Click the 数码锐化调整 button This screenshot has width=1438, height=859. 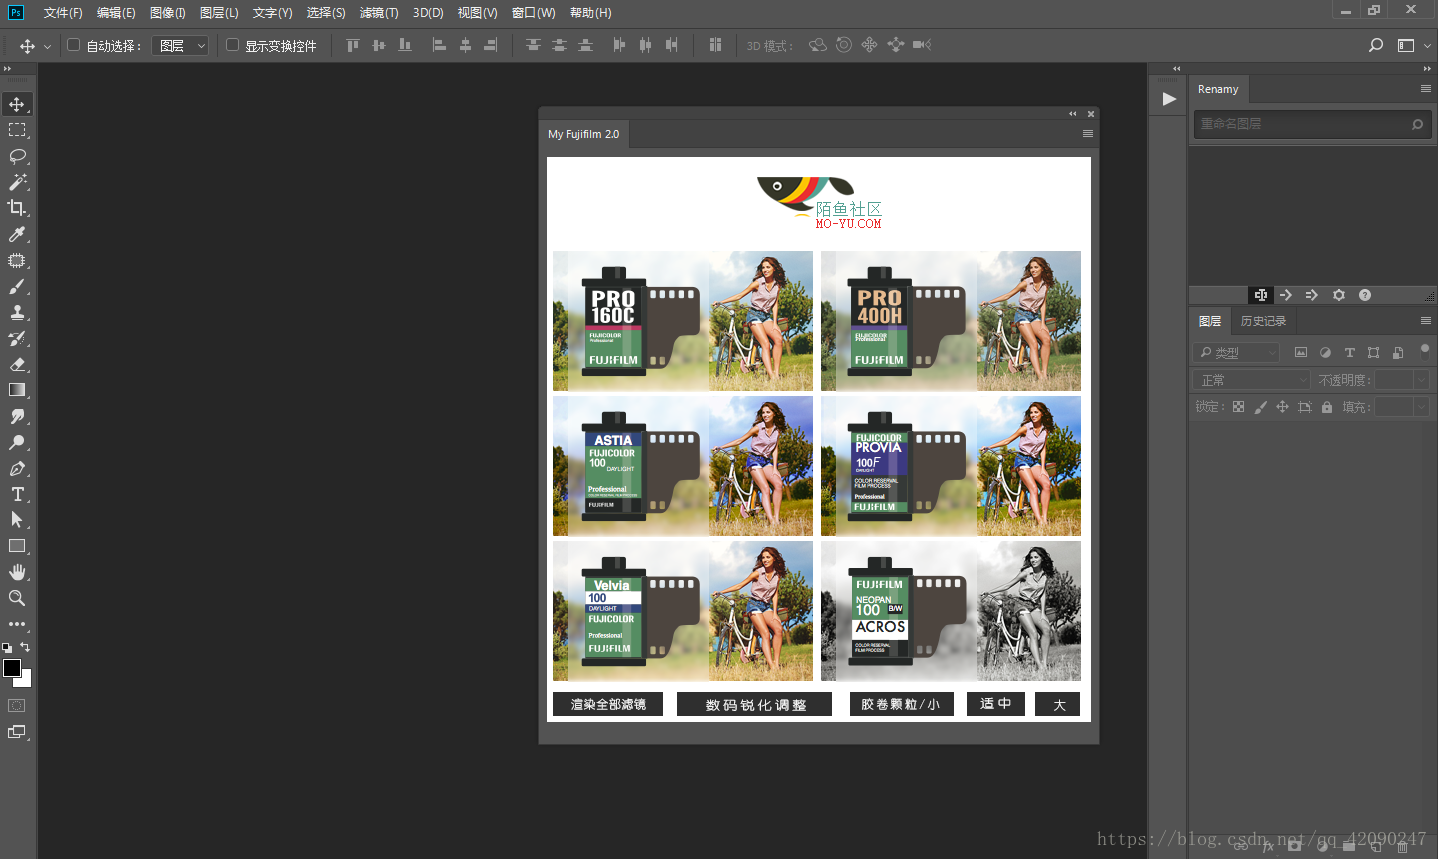755,704
